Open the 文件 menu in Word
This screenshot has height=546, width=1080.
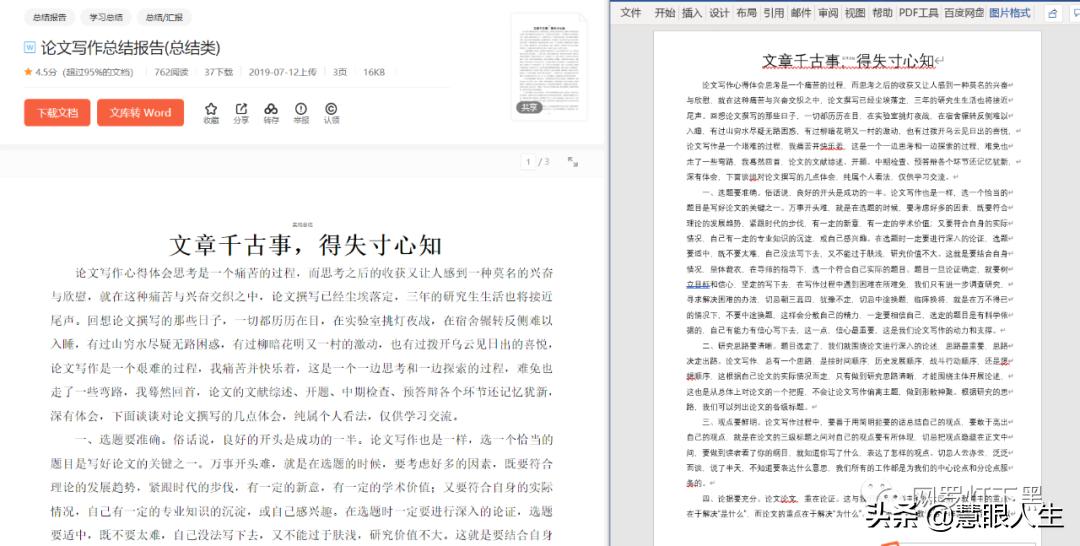click(x=630, y=12)
